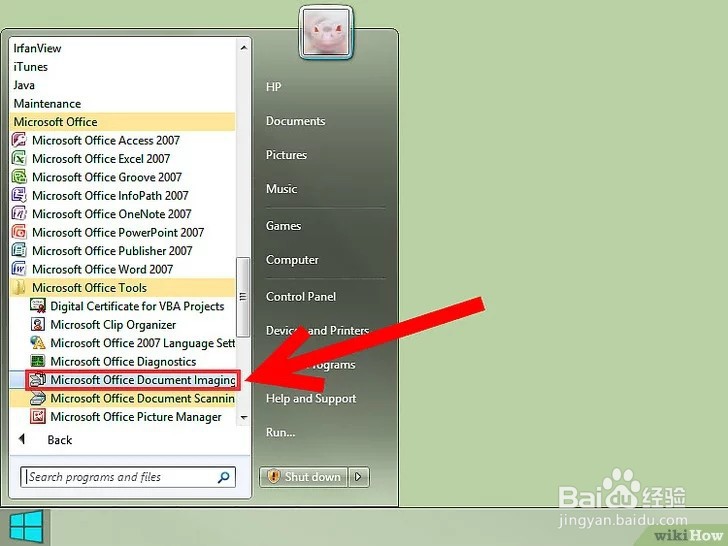Click Back to return to the previous menu
This screenshot has width=728, height=546.
click(x=59, y=440)
